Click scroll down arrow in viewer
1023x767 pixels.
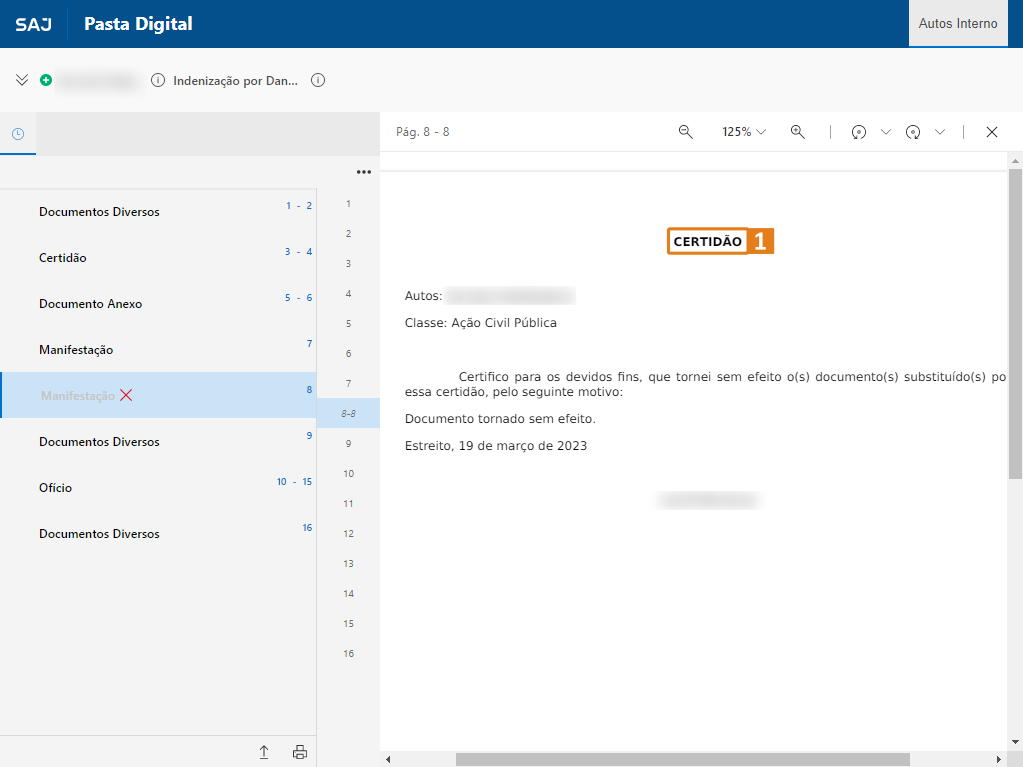click(x=1015, y=742)
